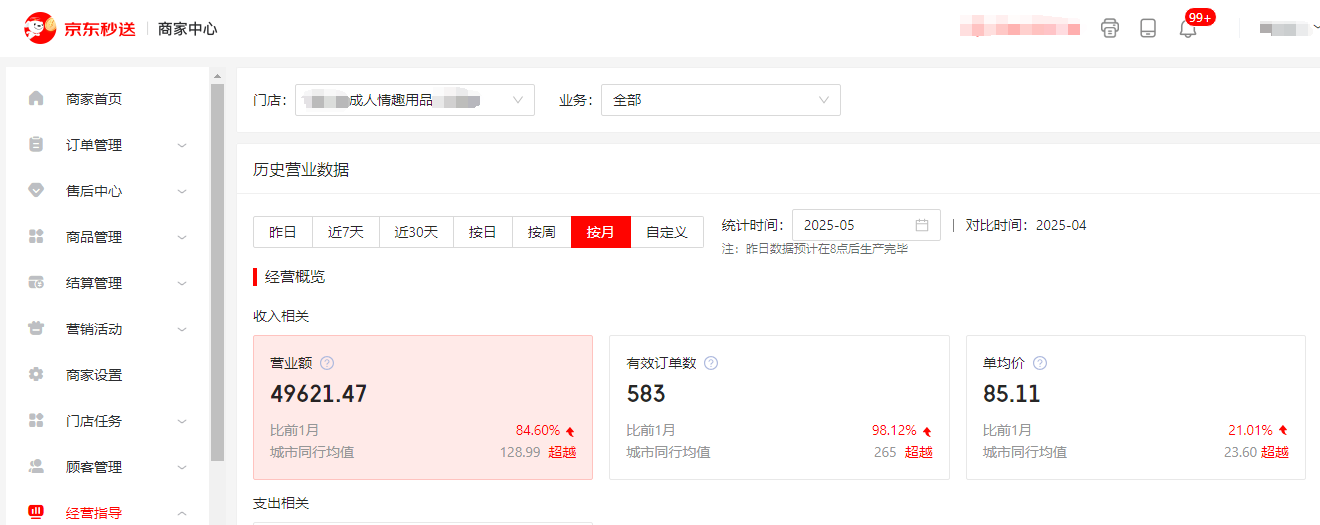Open the mobile device icon in header
This screenshot has width=1320, height=525.
(1148, 28)
